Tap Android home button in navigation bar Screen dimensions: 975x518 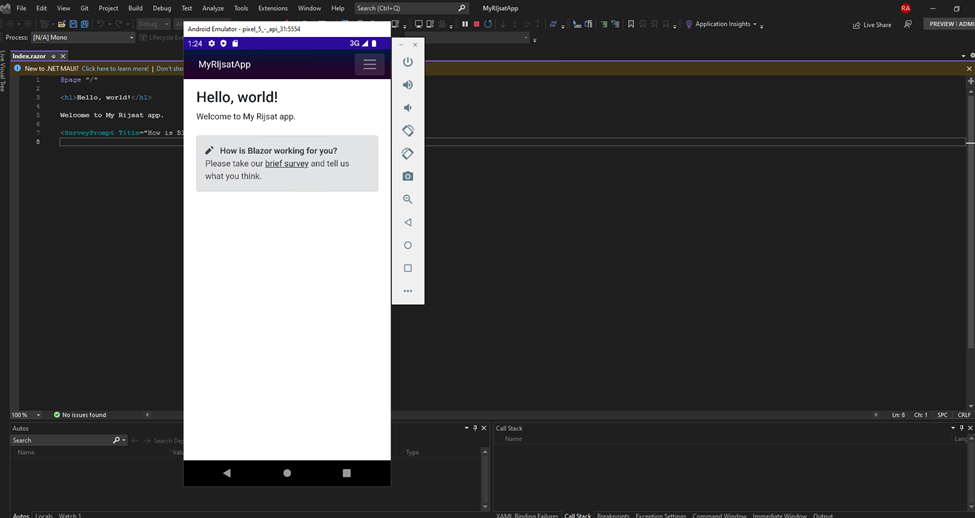[287, 473]
